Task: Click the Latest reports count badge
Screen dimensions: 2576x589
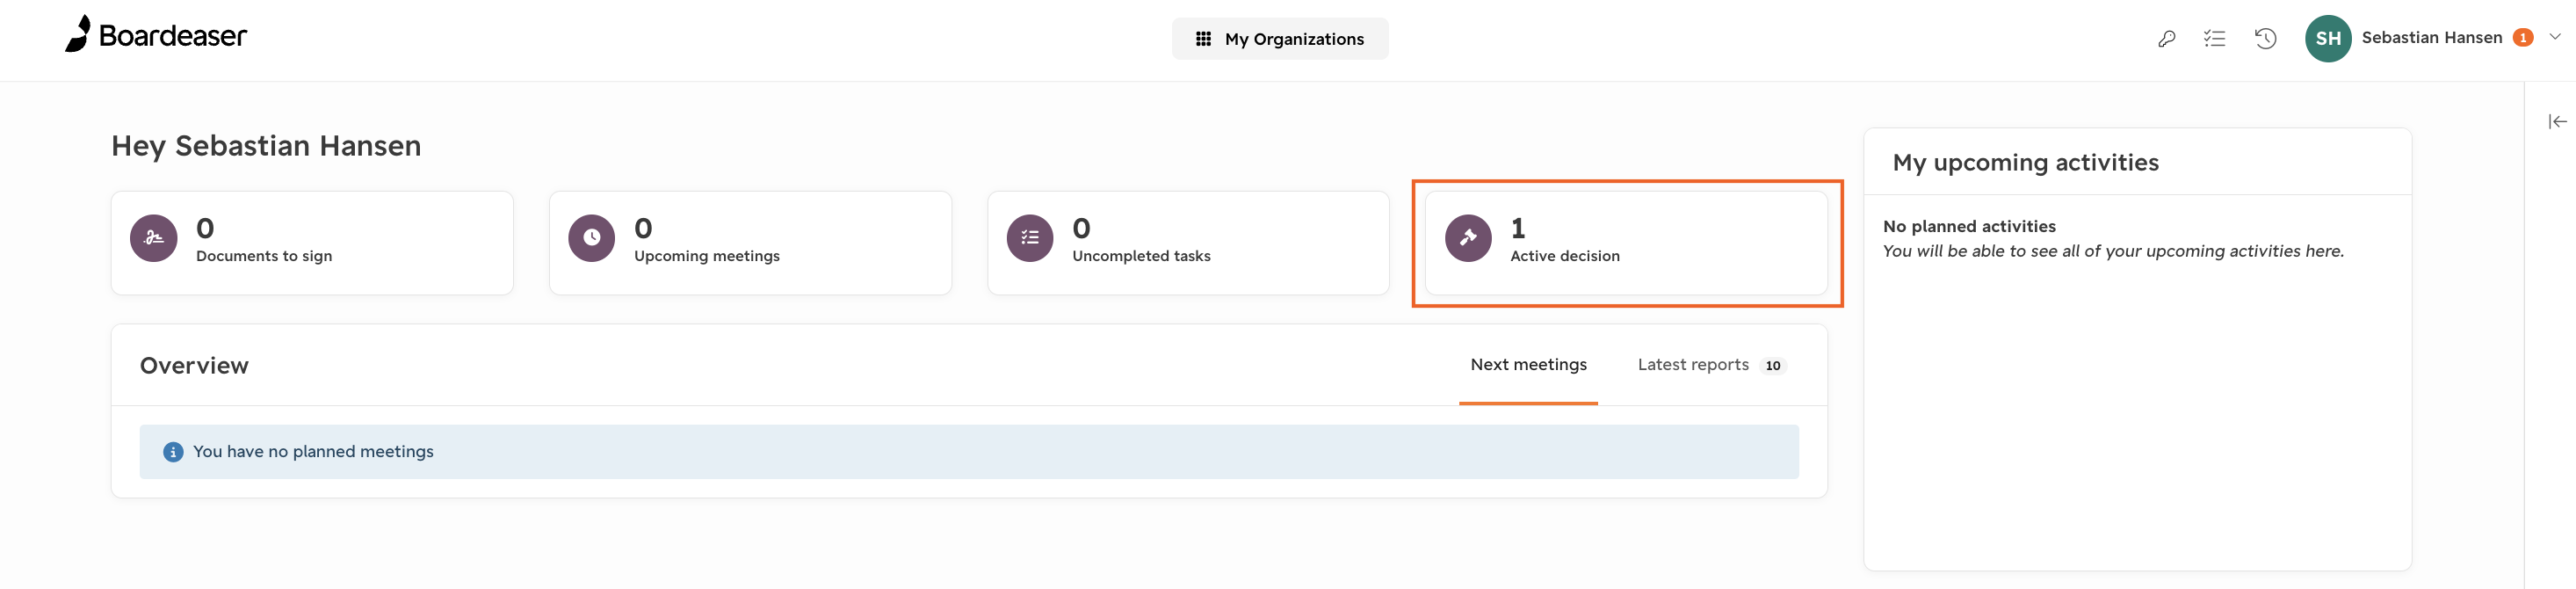Action: 1772,366
